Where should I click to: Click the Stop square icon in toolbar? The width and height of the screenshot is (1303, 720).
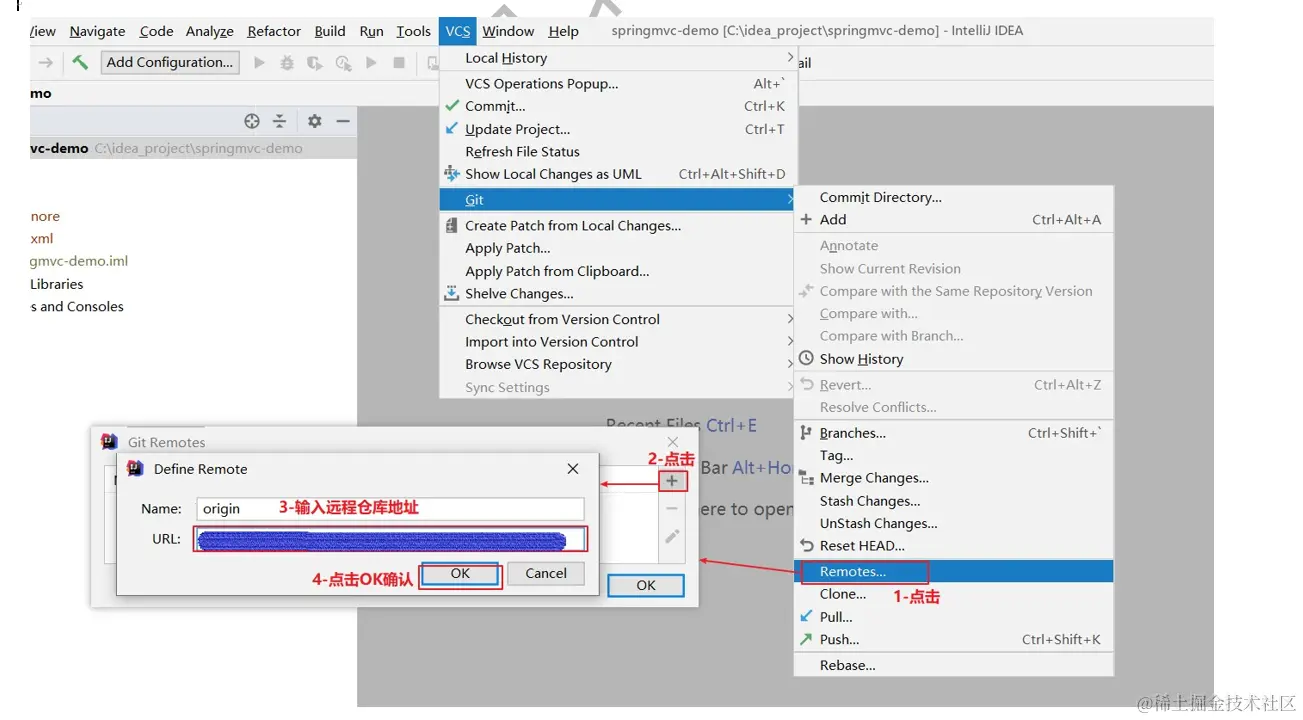click(399, 62)
